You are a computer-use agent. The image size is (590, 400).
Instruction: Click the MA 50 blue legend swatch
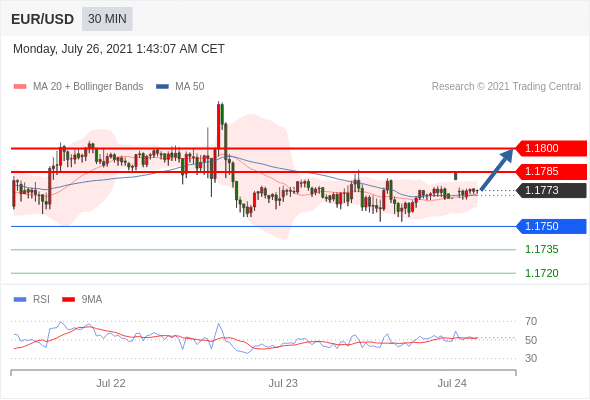(x=162, y=87)
